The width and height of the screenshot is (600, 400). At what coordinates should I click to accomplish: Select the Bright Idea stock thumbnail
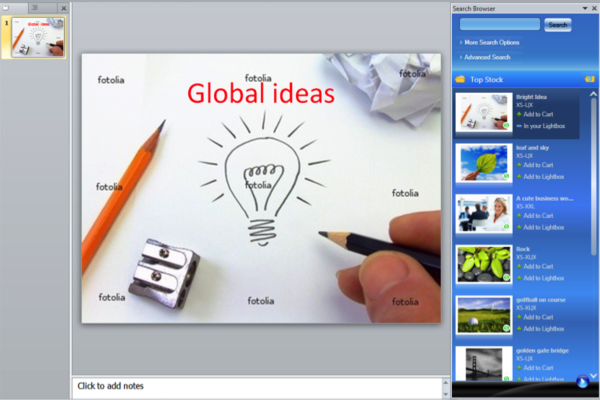(484, 112)
